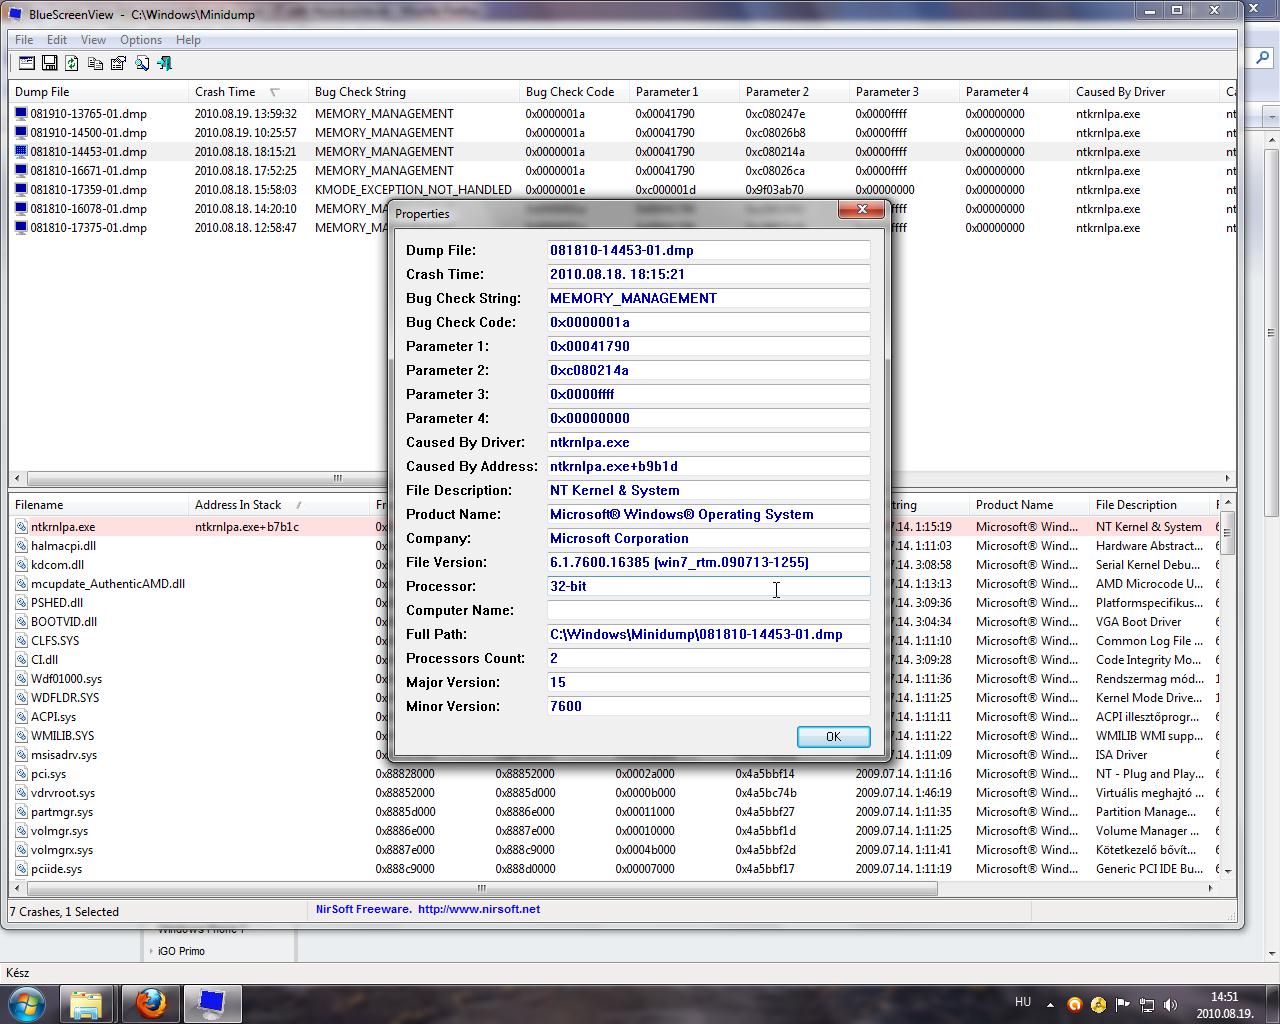
Task: Click the File Version field
Action: pos(708,563)
